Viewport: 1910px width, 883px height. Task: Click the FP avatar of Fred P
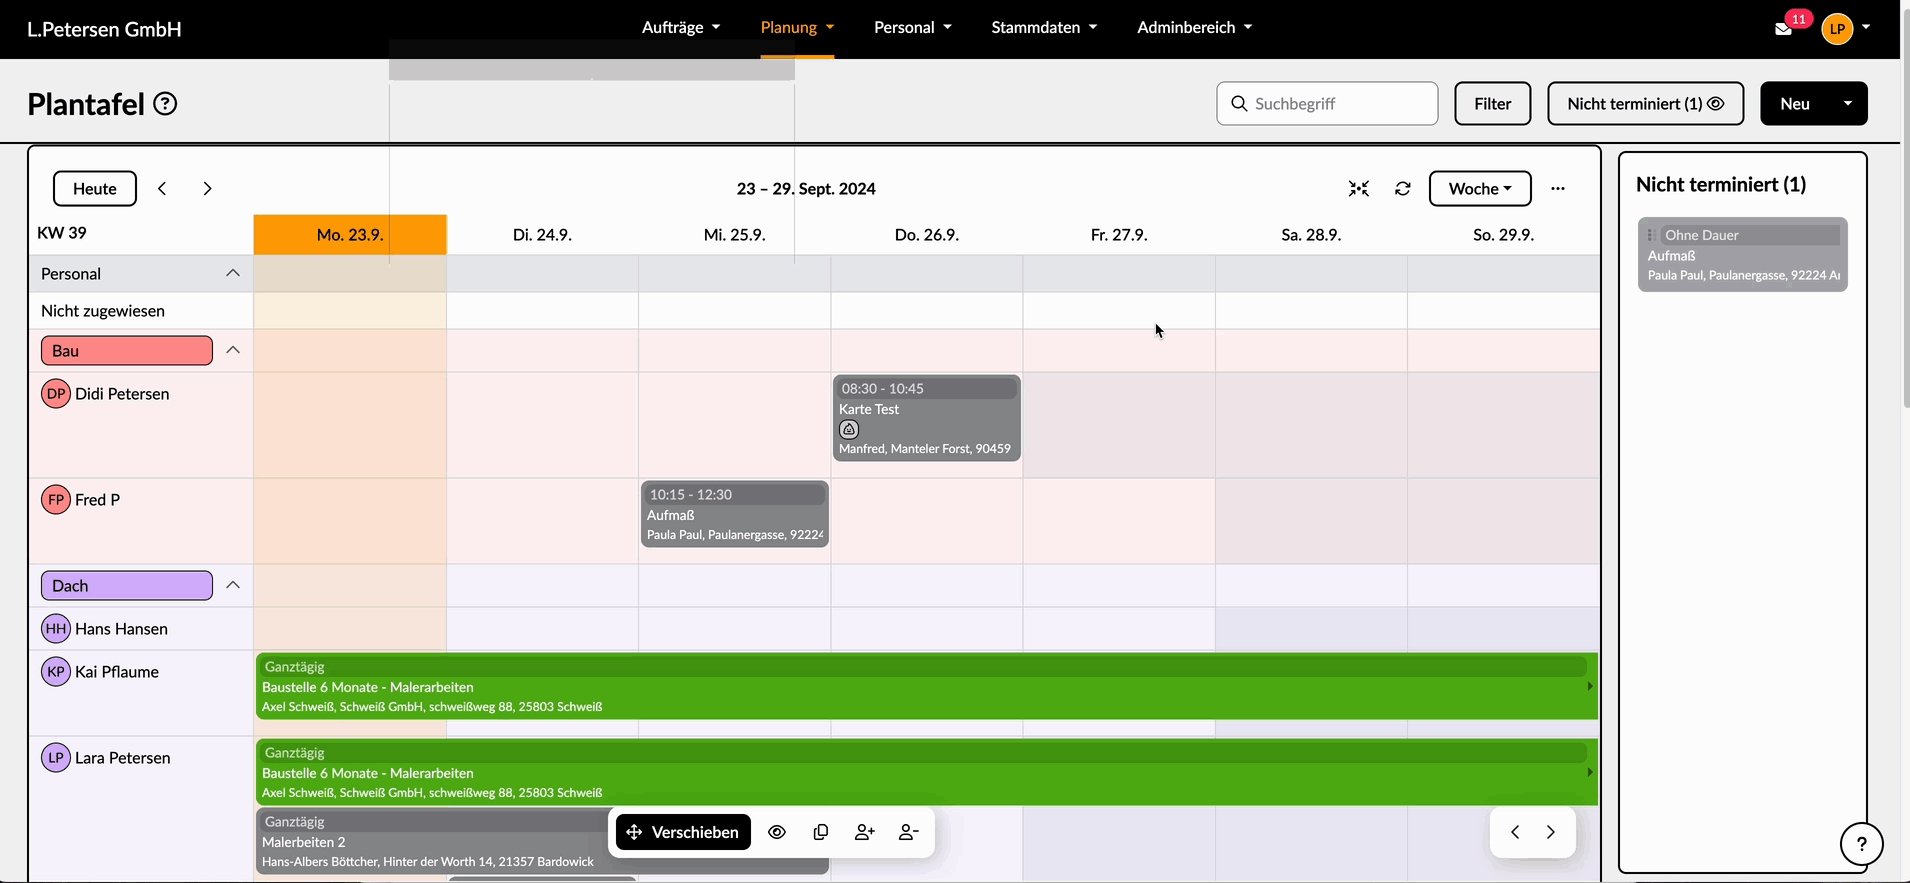tap(56, 499)
